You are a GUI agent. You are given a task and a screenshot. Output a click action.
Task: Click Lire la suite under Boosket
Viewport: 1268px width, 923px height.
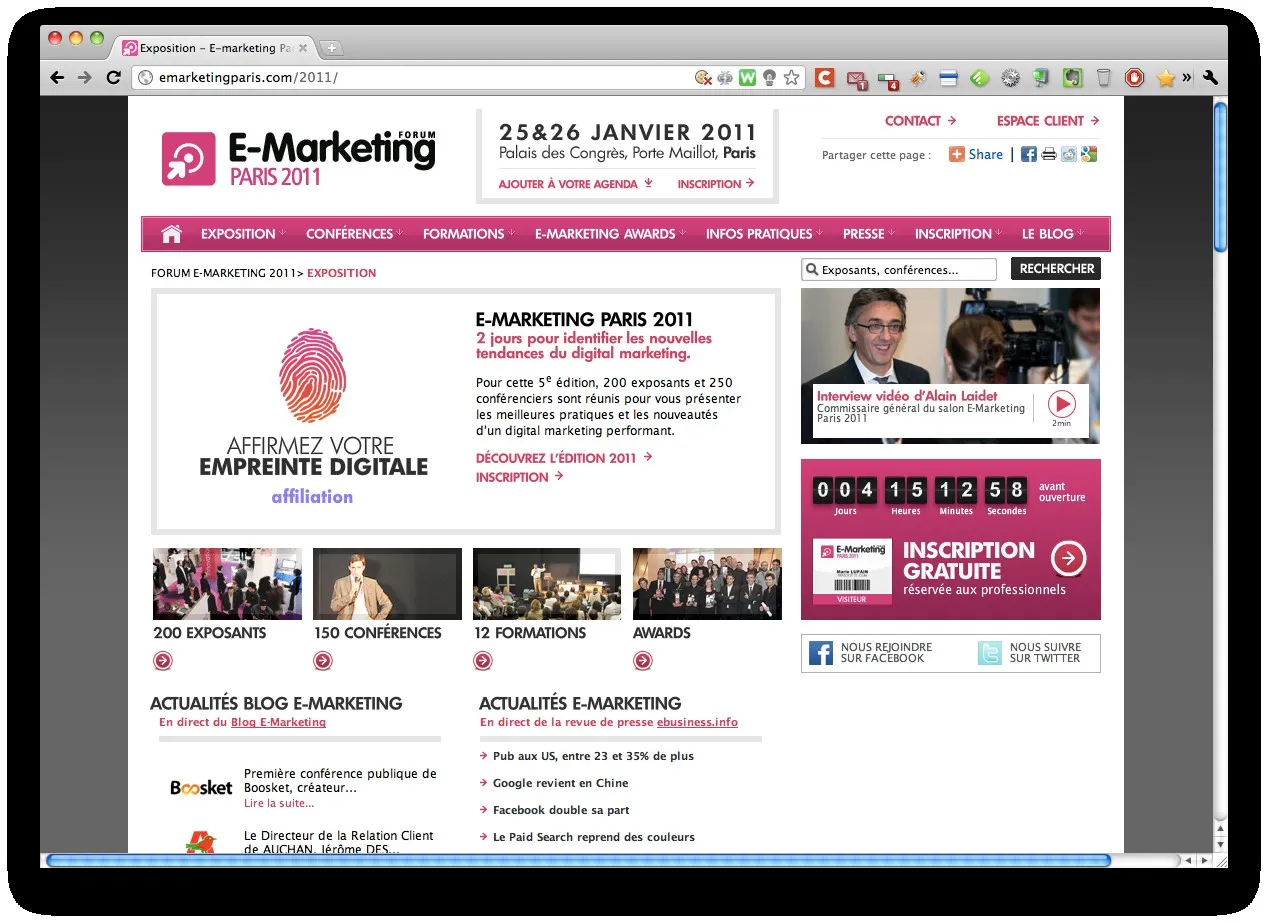279,803
